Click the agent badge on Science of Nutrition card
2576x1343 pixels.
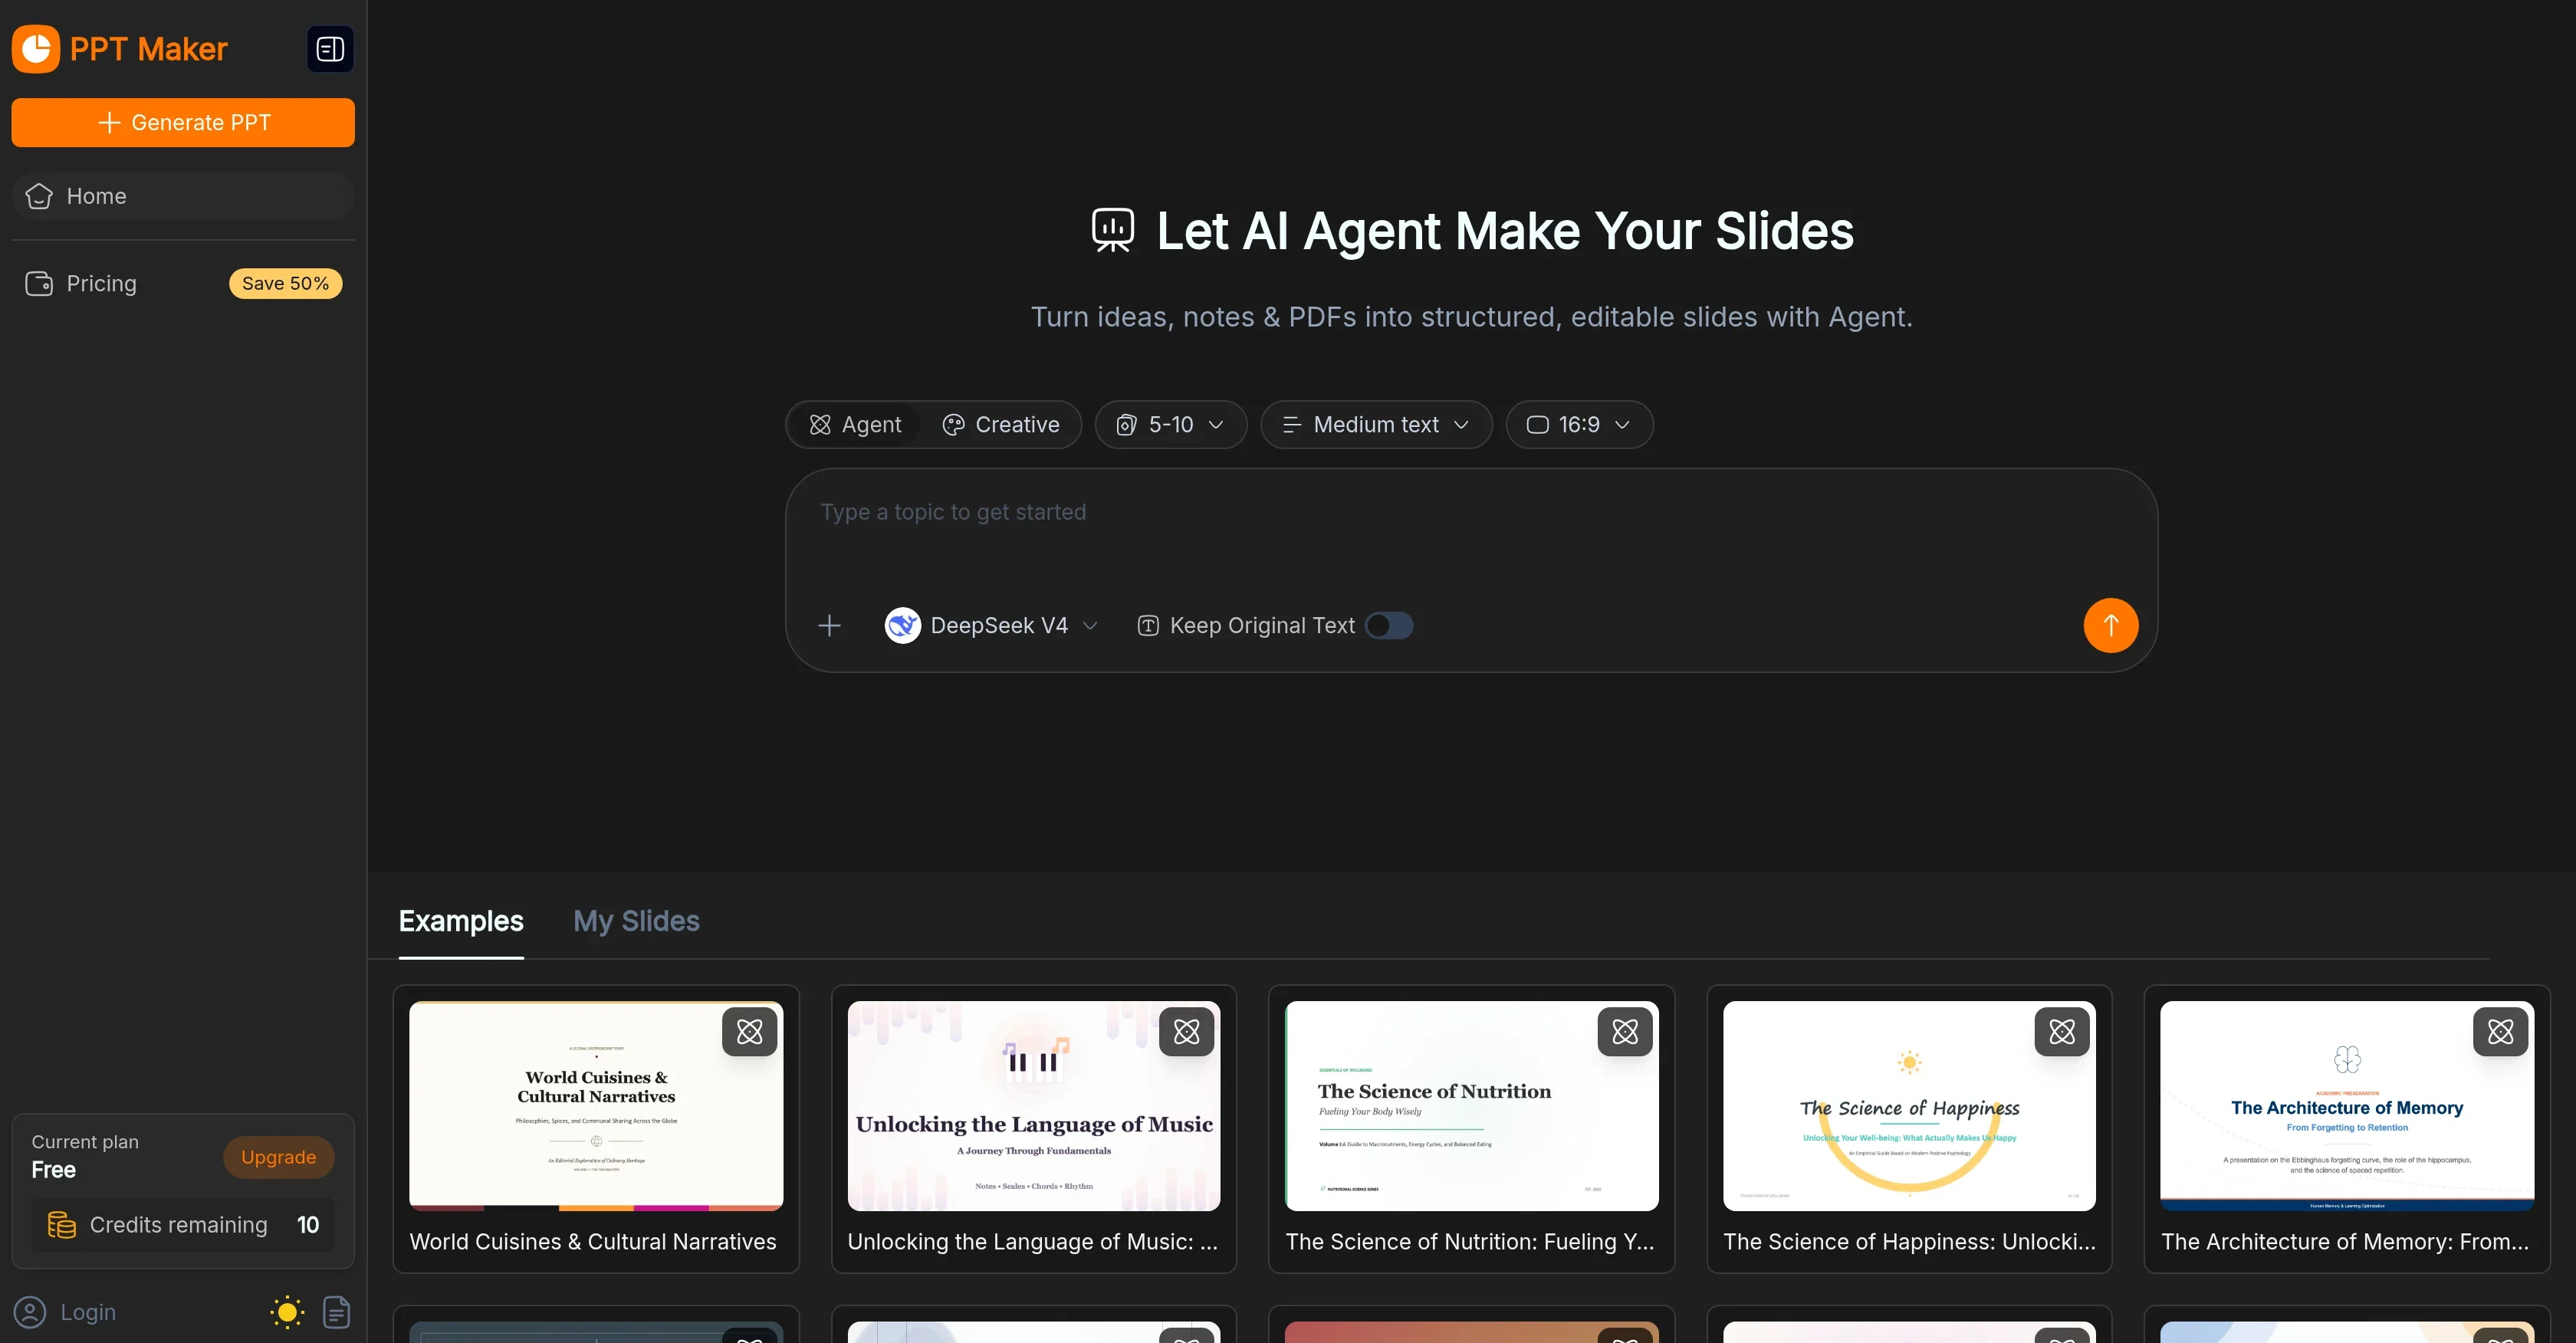click(x=1625, y=1032)
